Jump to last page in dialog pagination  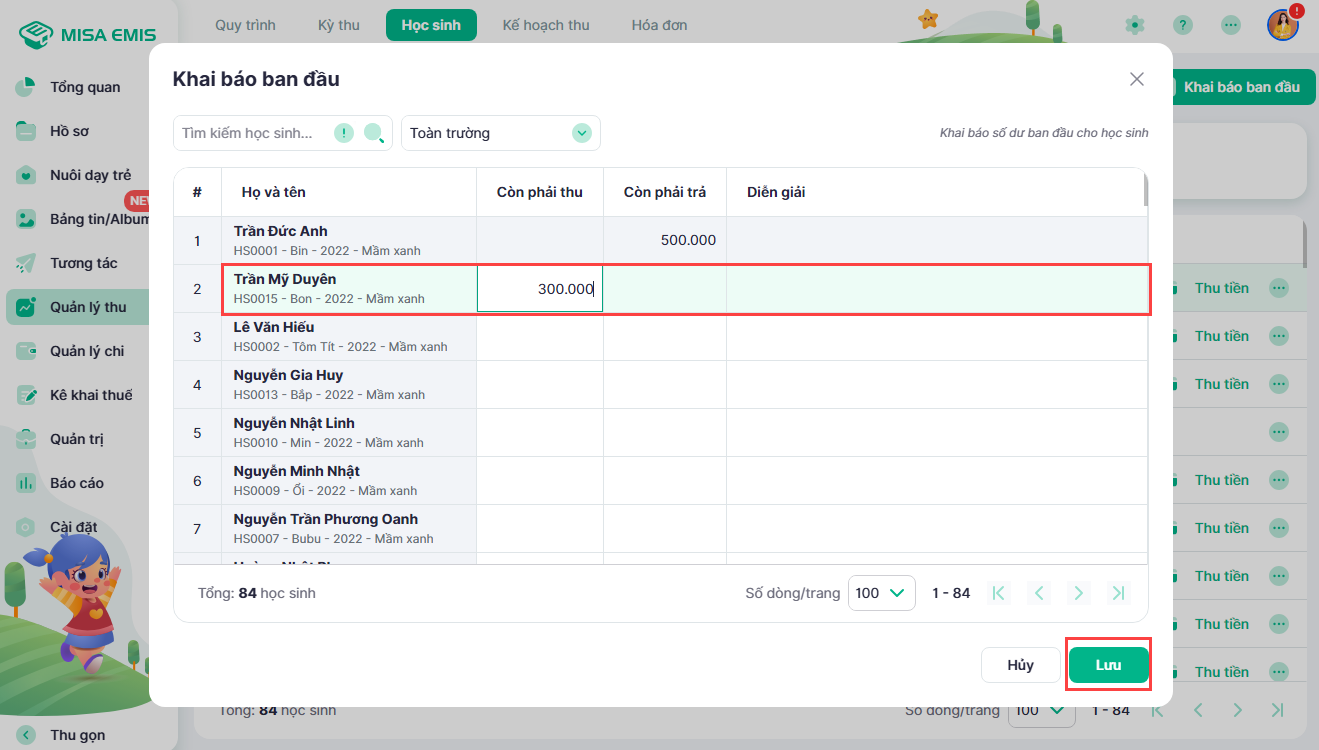point(1118,593)
